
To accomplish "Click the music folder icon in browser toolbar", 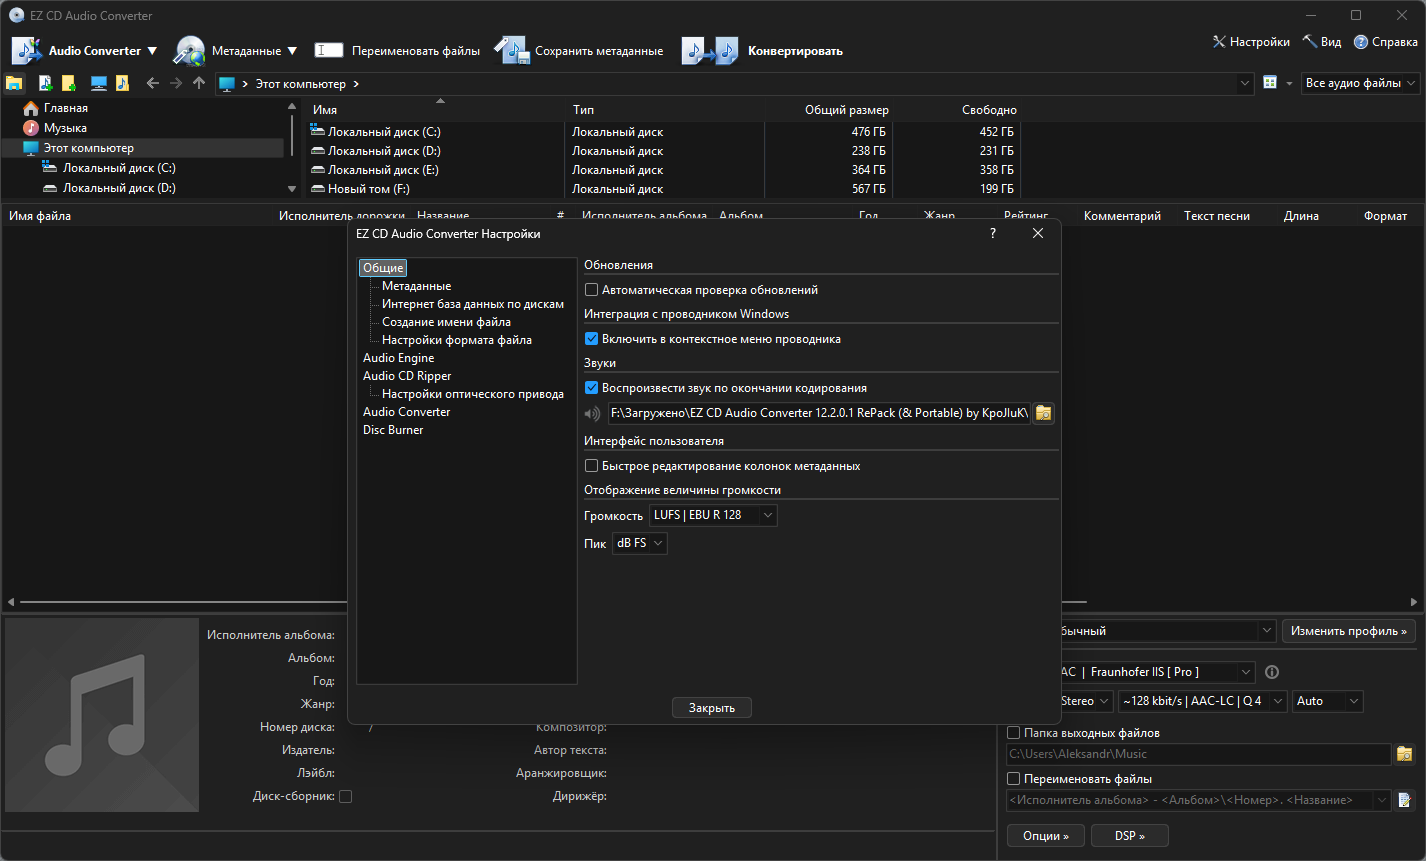I will pyautogui.click(x=122, y=83).
